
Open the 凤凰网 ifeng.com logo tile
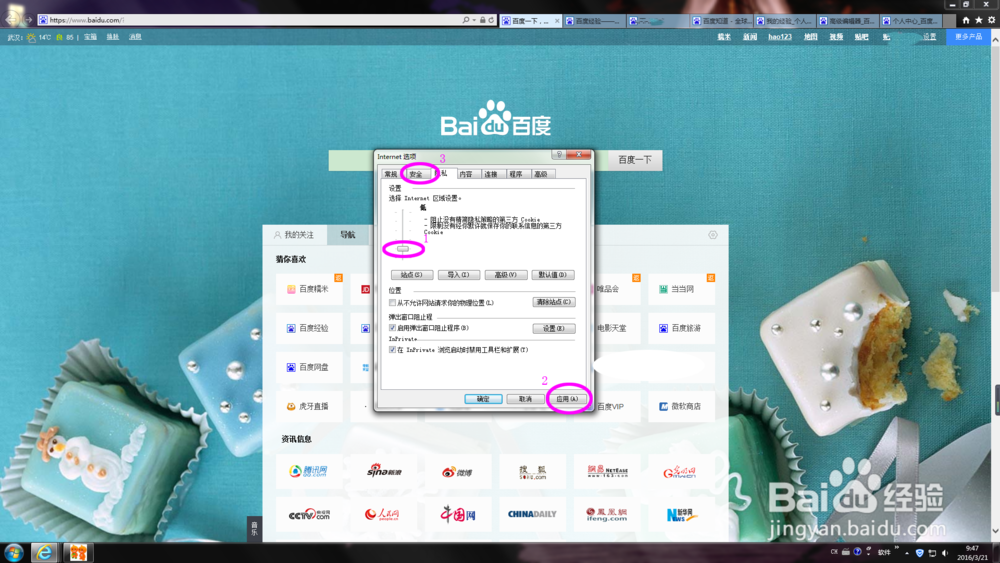pyautogui.click(x=607, y=514)
